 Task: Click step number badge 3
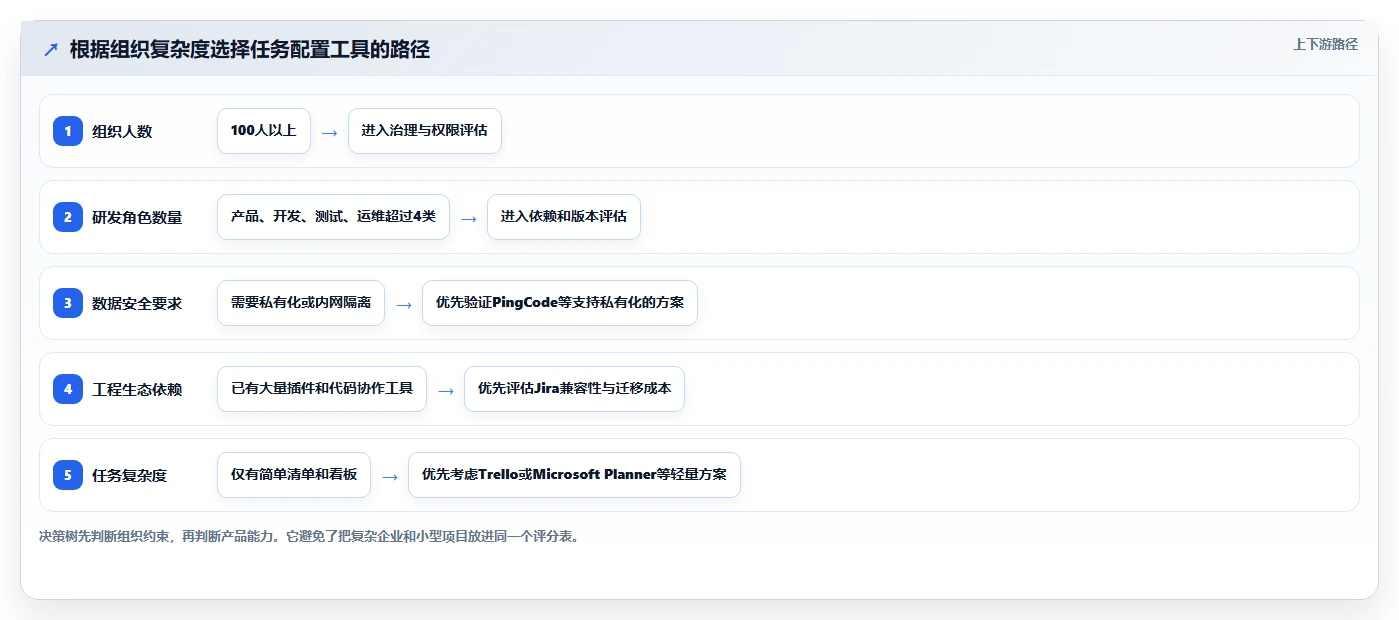point(68,303)
